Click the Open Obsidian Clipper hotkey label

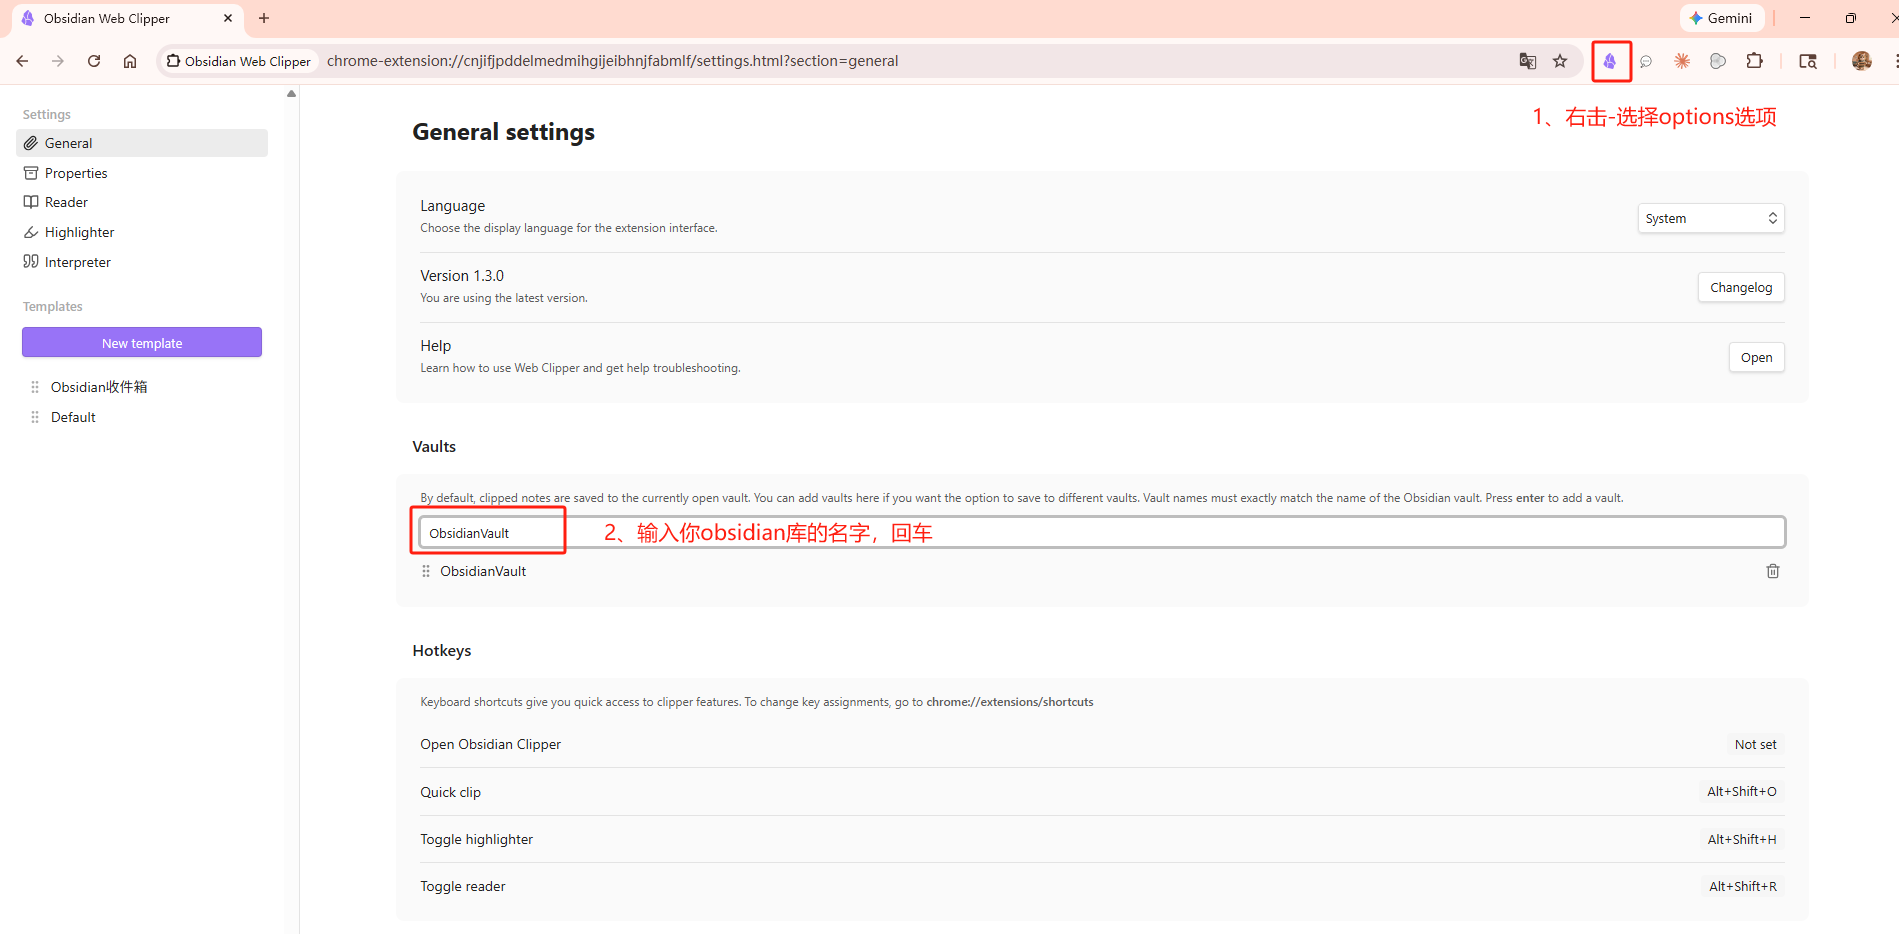click(x=490, y=744)
